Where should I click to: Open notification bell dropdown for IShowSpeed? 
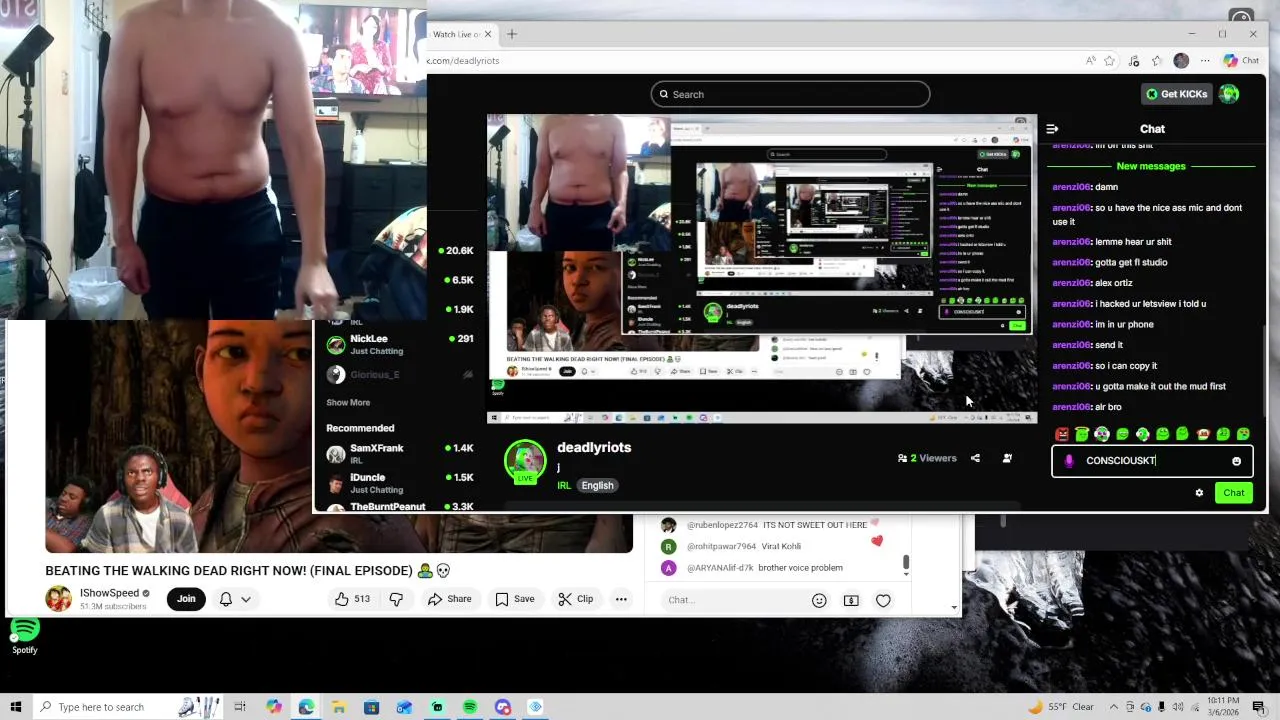tap(235, 599)
